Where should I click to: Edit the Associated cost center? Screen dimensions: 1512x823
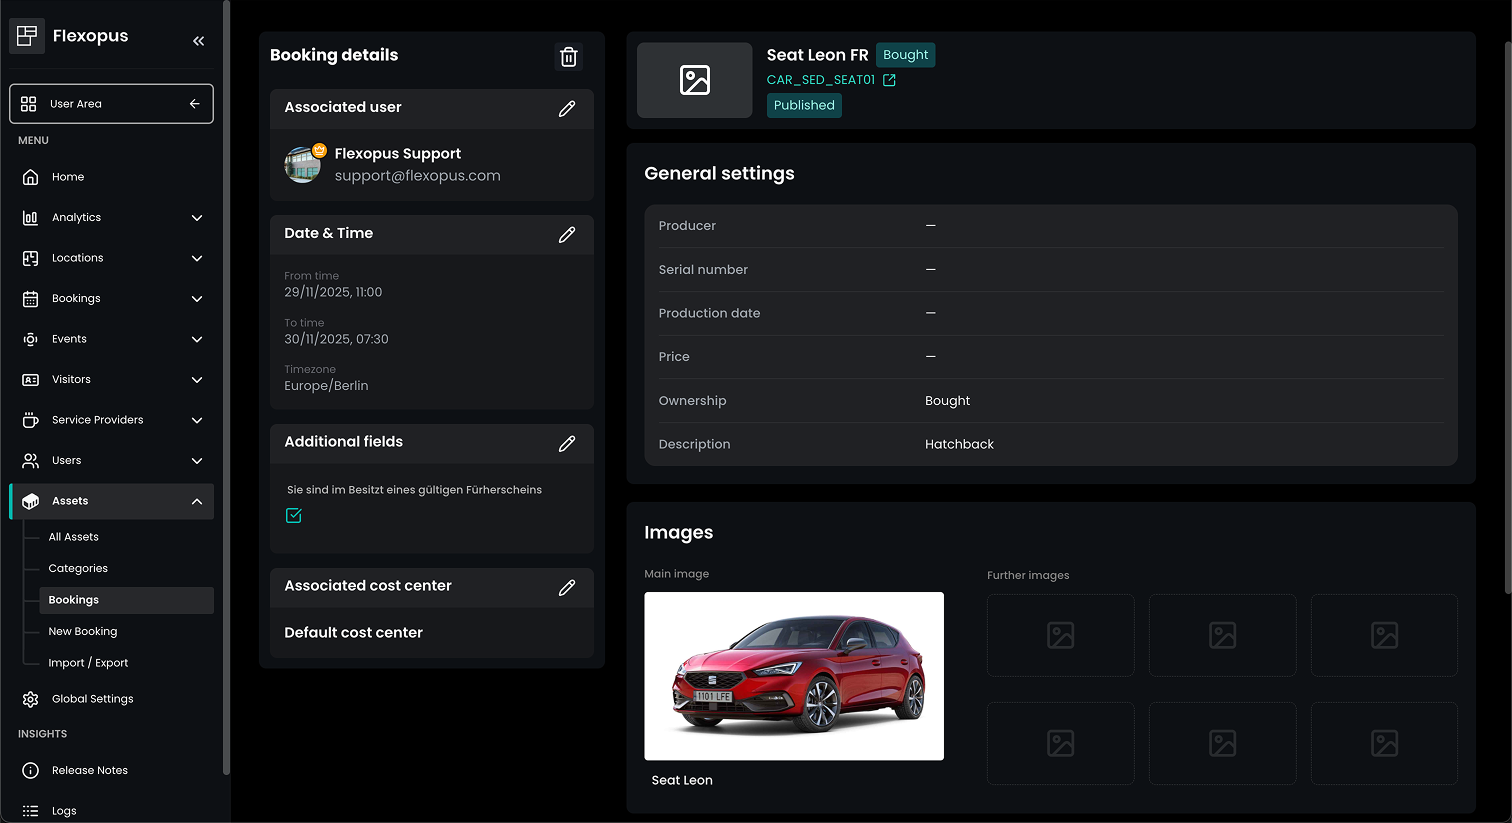[566, 587]
